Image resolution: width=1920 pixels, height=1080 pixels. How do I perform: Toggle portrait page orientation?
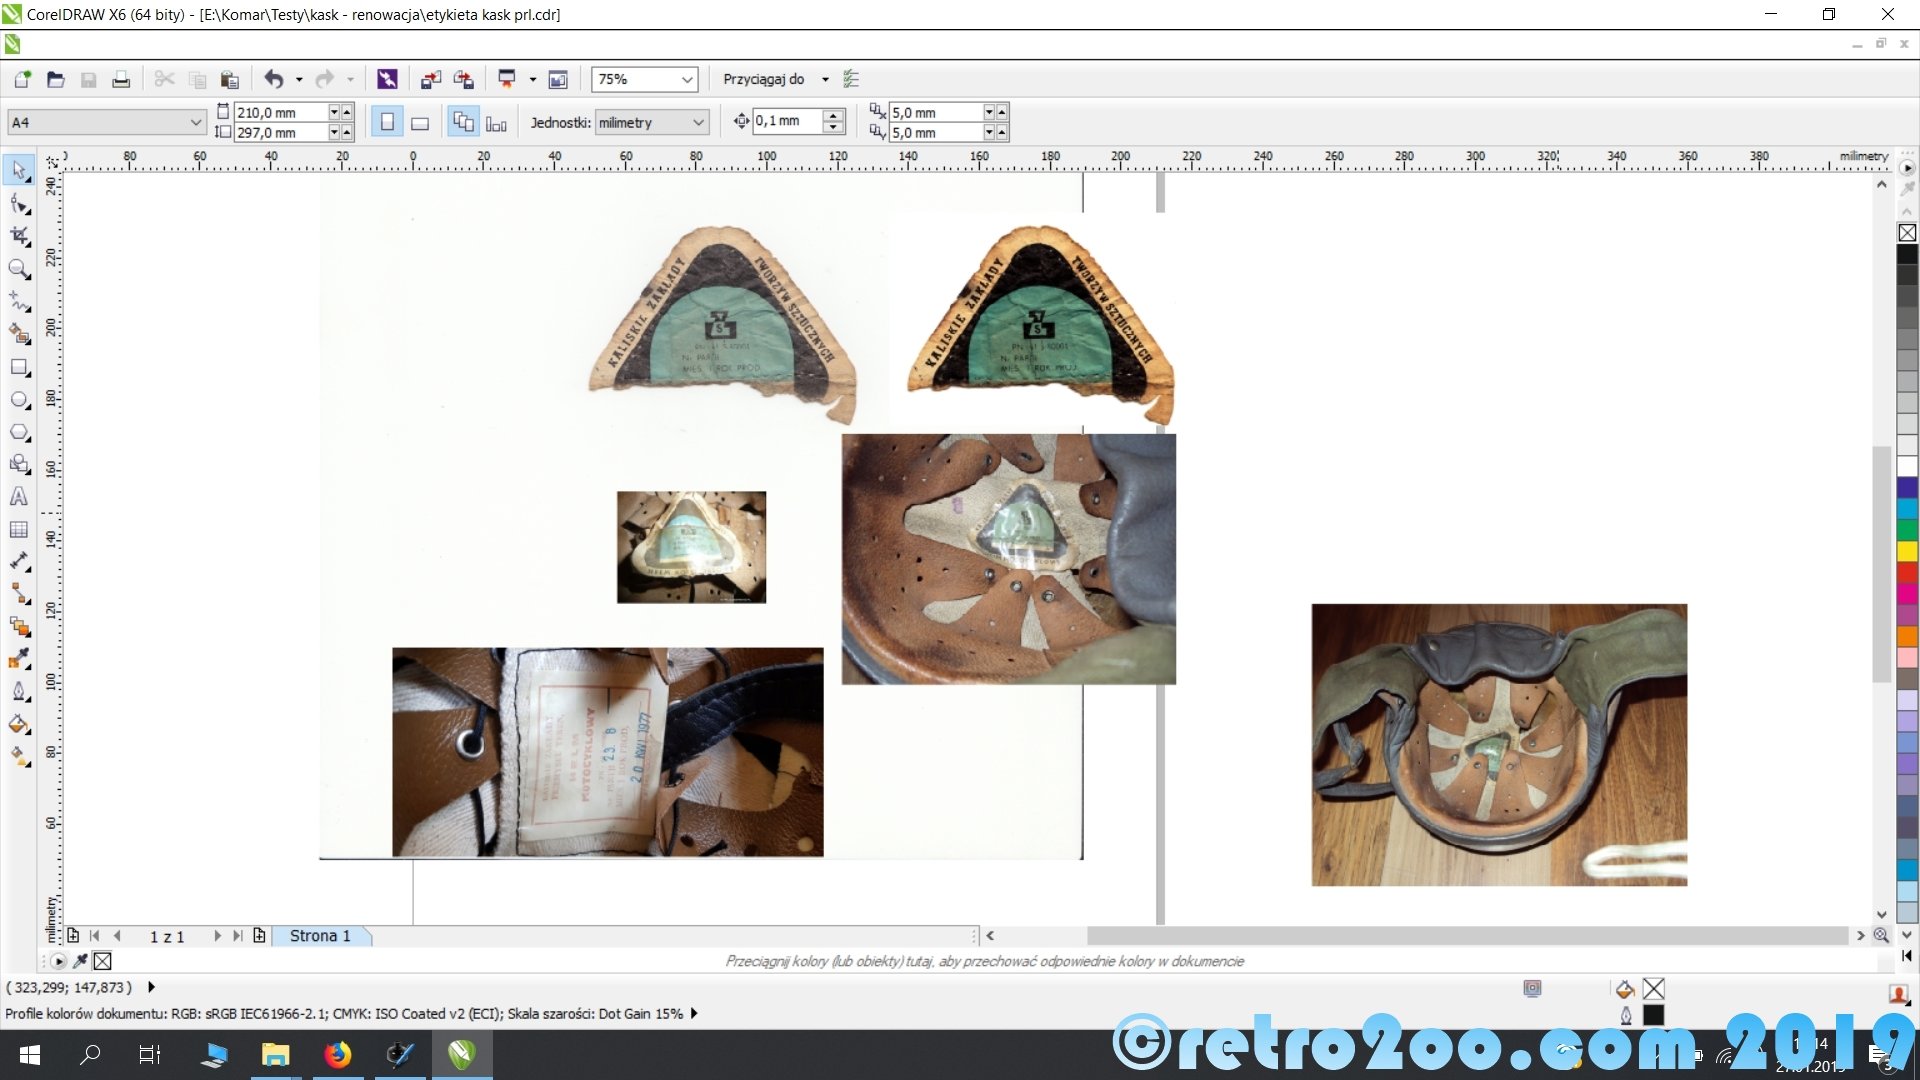point(387,123)
